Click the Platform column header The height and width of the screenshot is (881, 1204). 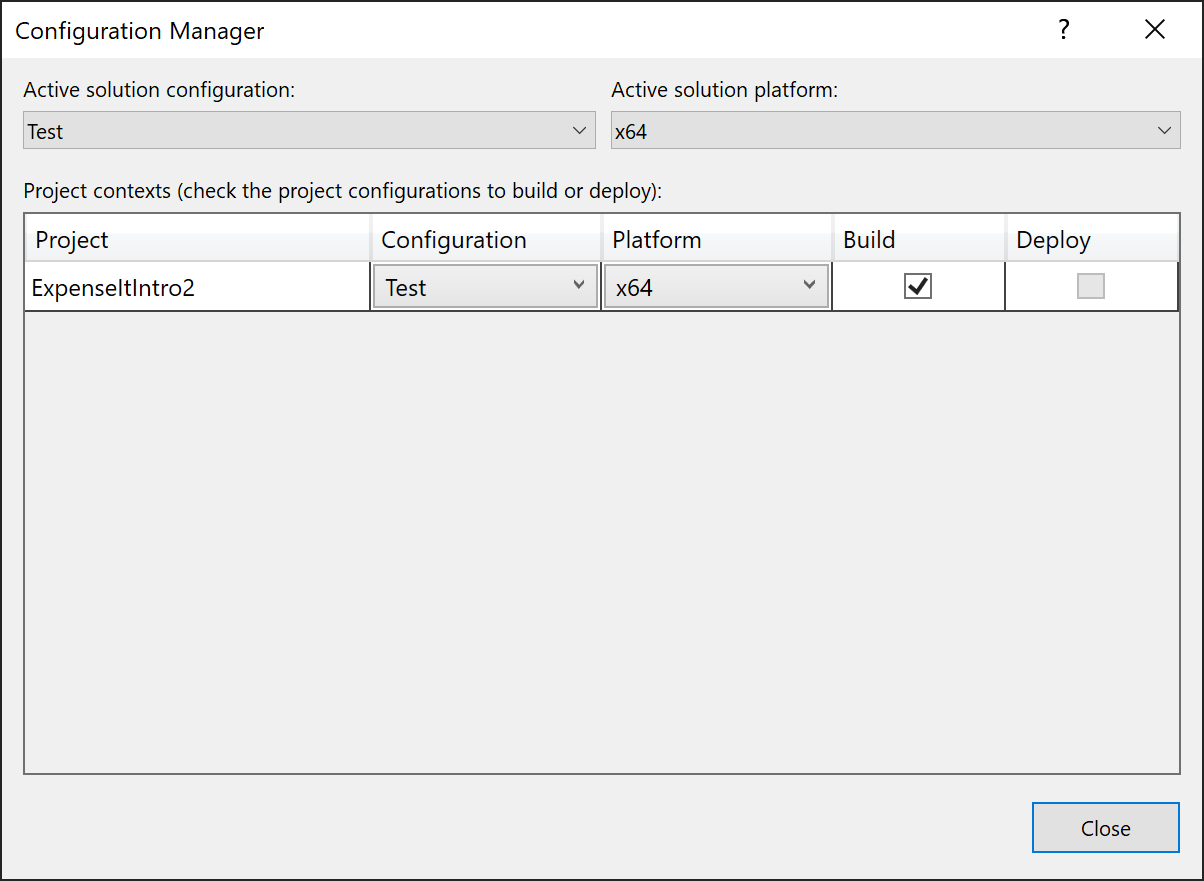tap(657, 240)
